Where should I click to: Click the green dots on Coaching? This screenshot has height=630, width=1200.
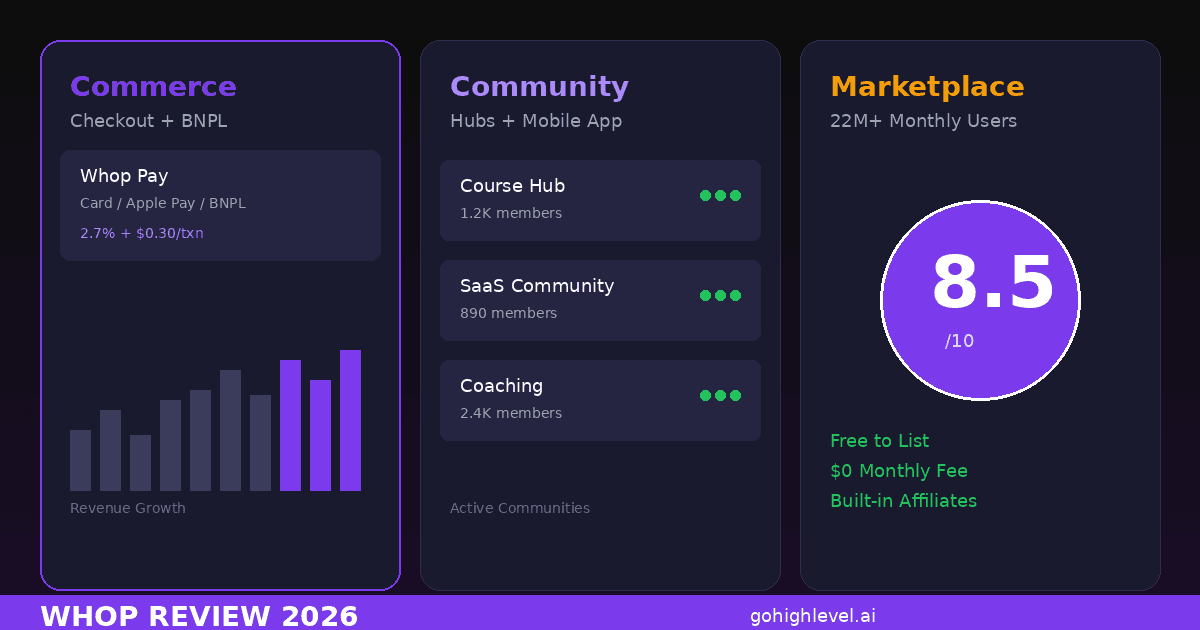point(720,395)
